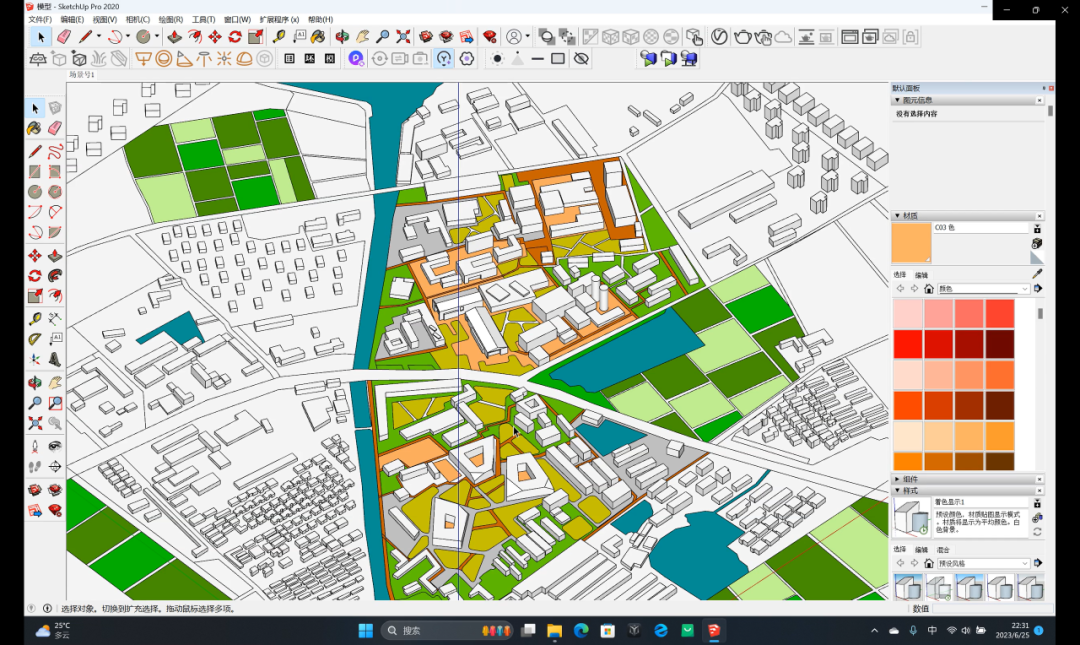Choose the Paint Bucket tool in top toolbar
The image size is (1080, 645).
[x=317, y=37]
